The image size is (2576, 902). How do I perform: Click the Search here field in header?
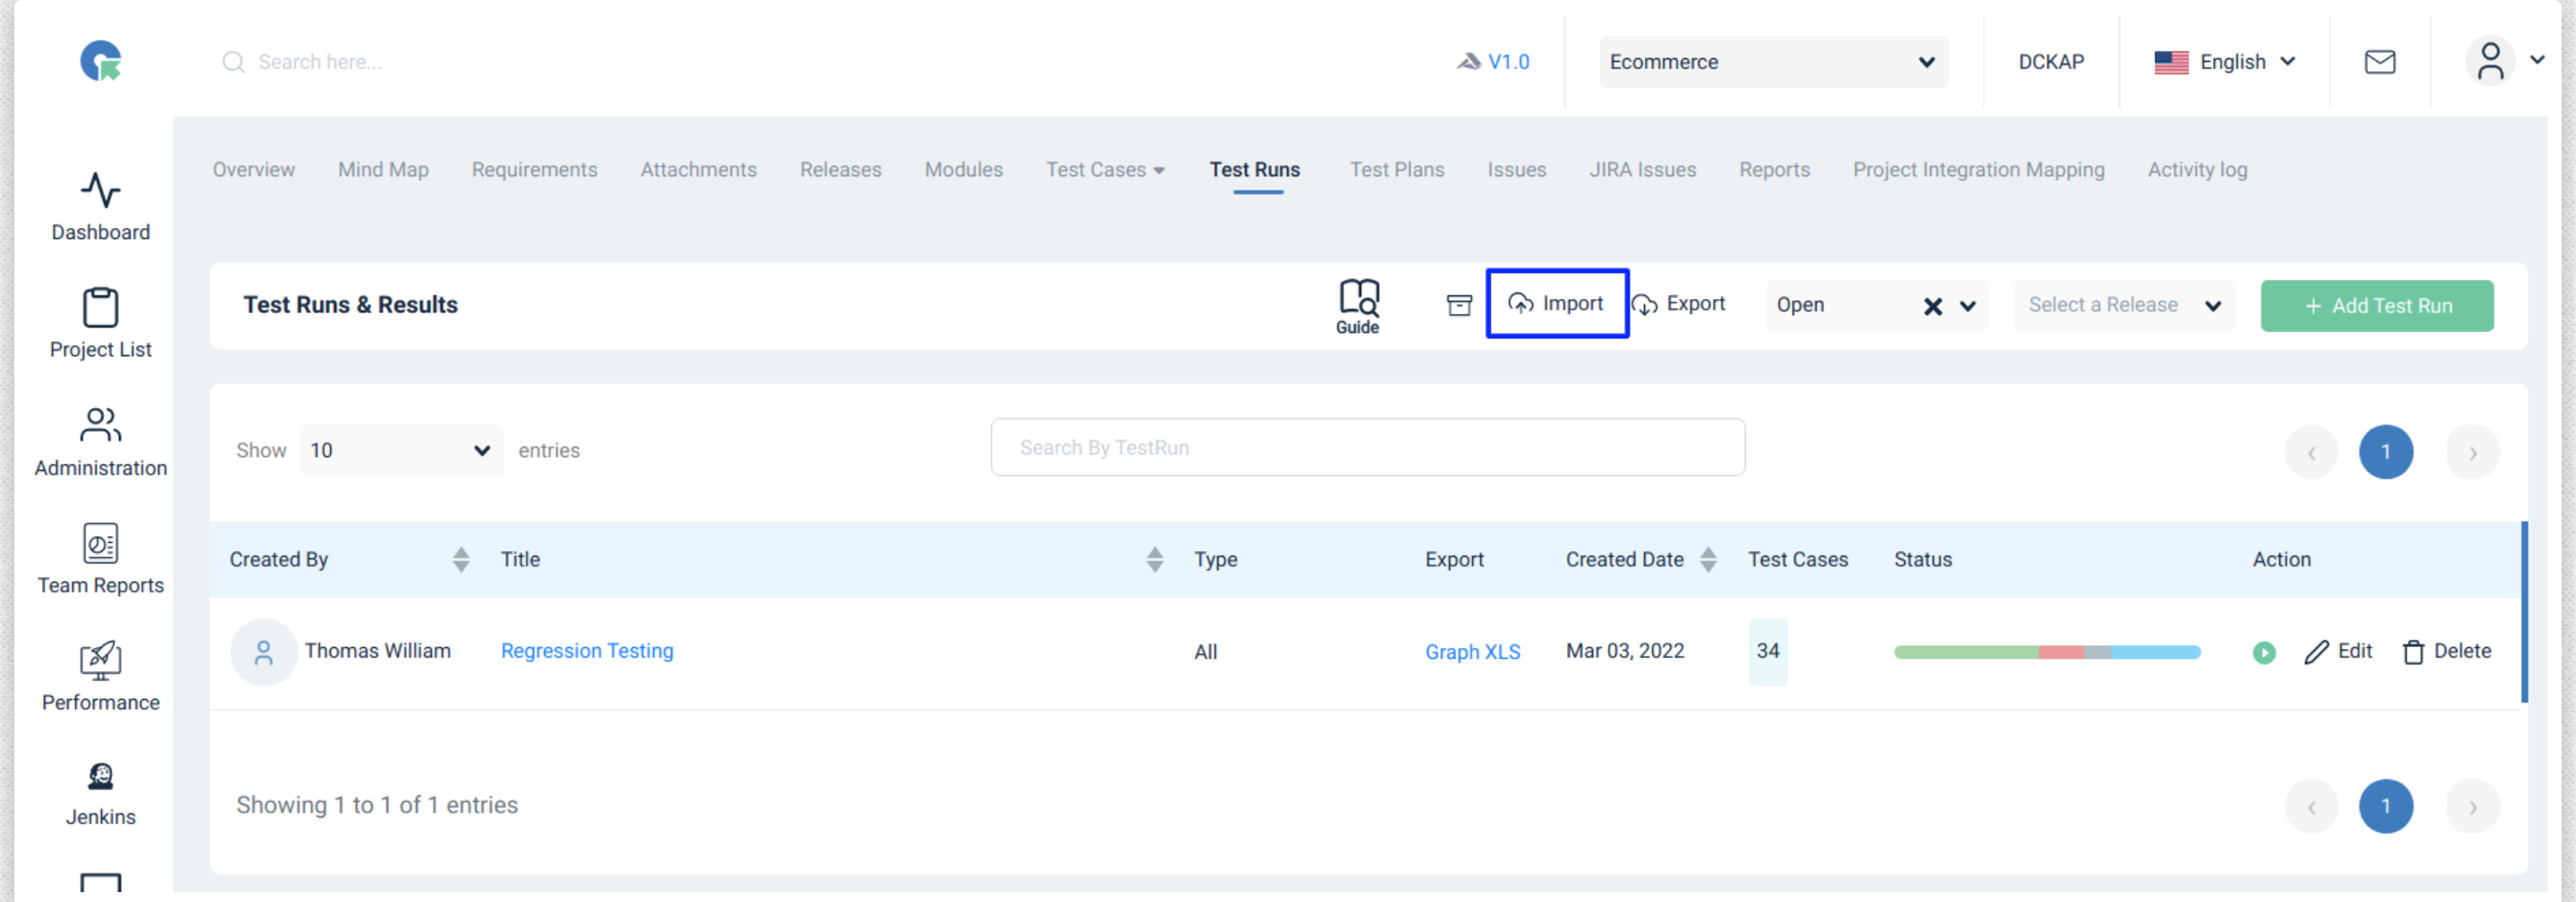(320, 62)
